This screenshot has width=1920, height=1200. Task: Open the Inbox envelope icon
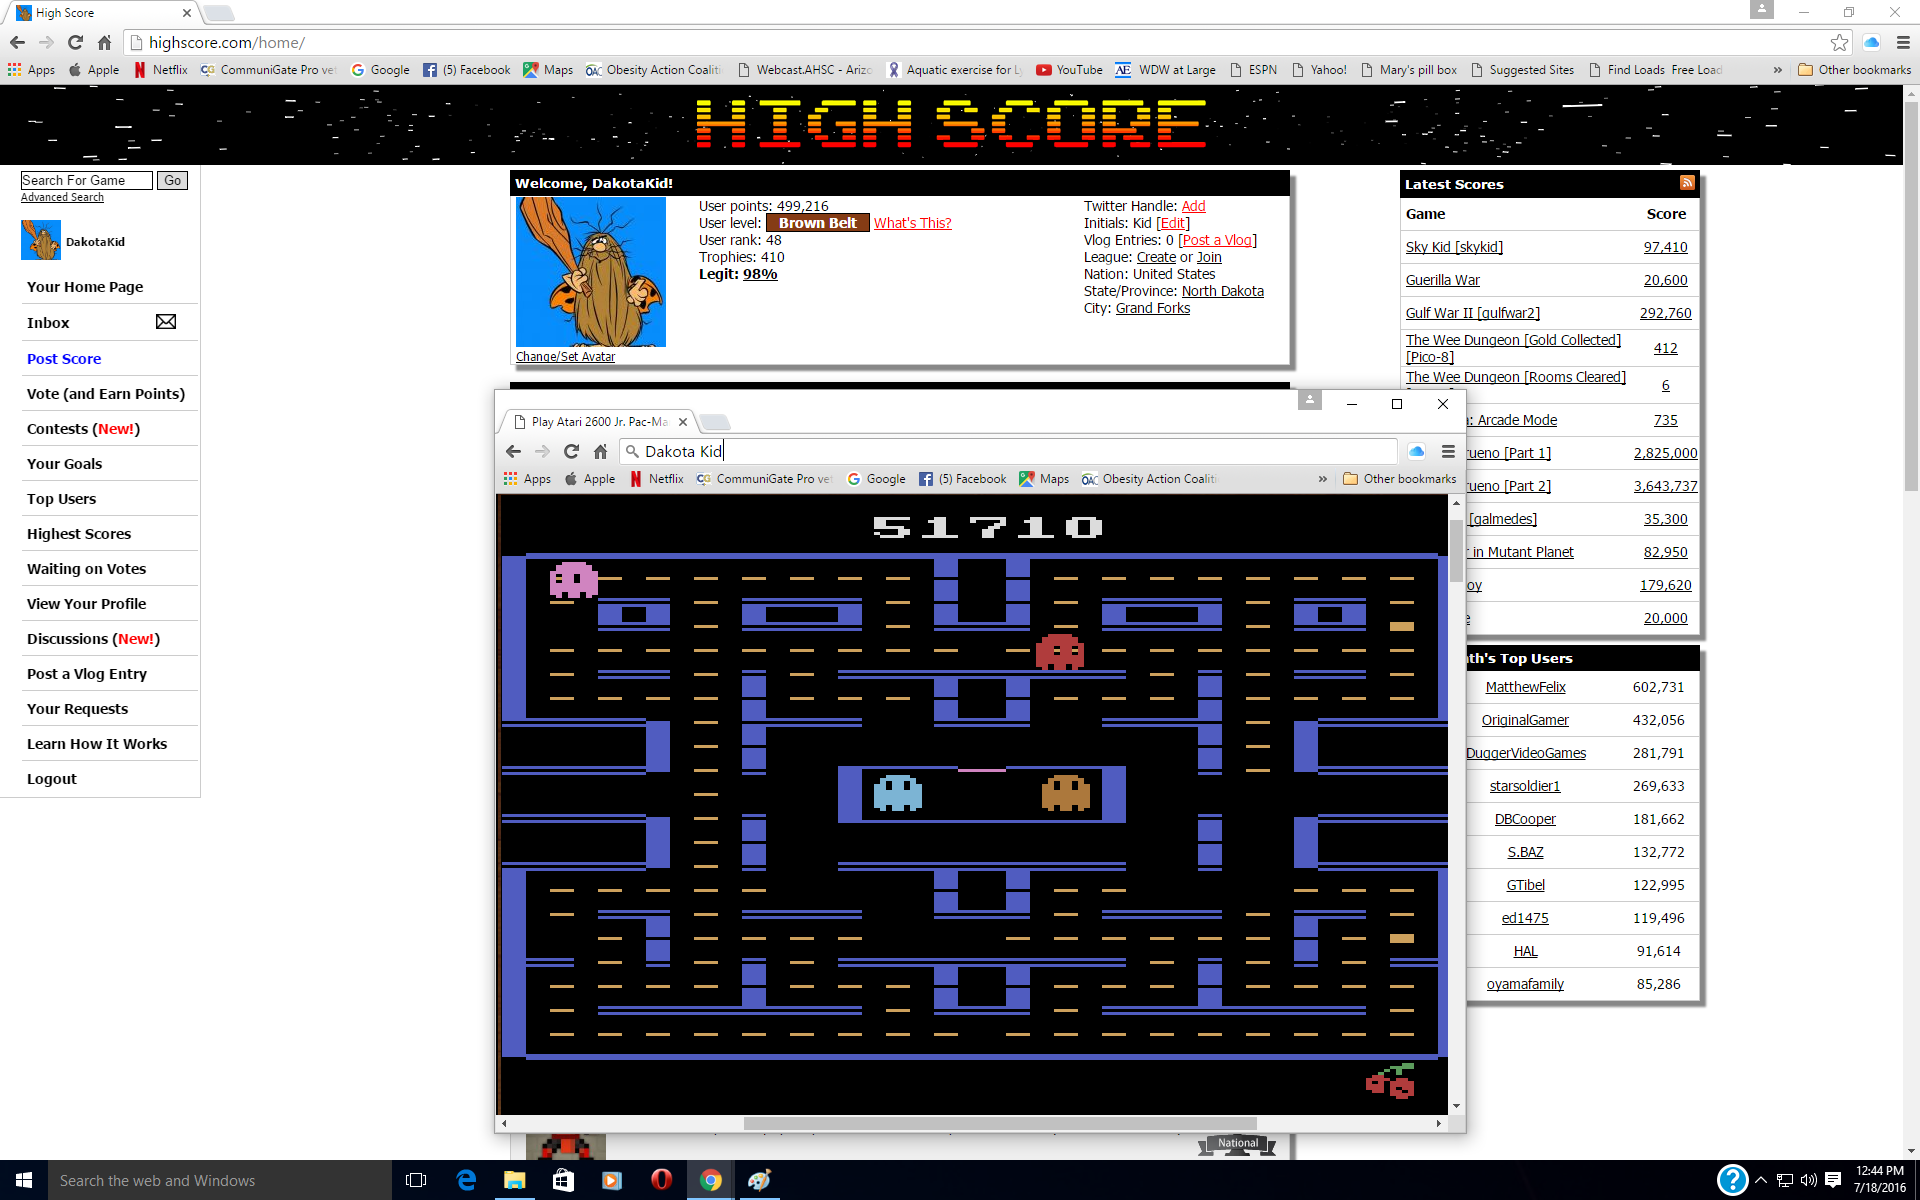tap(166, 322)
